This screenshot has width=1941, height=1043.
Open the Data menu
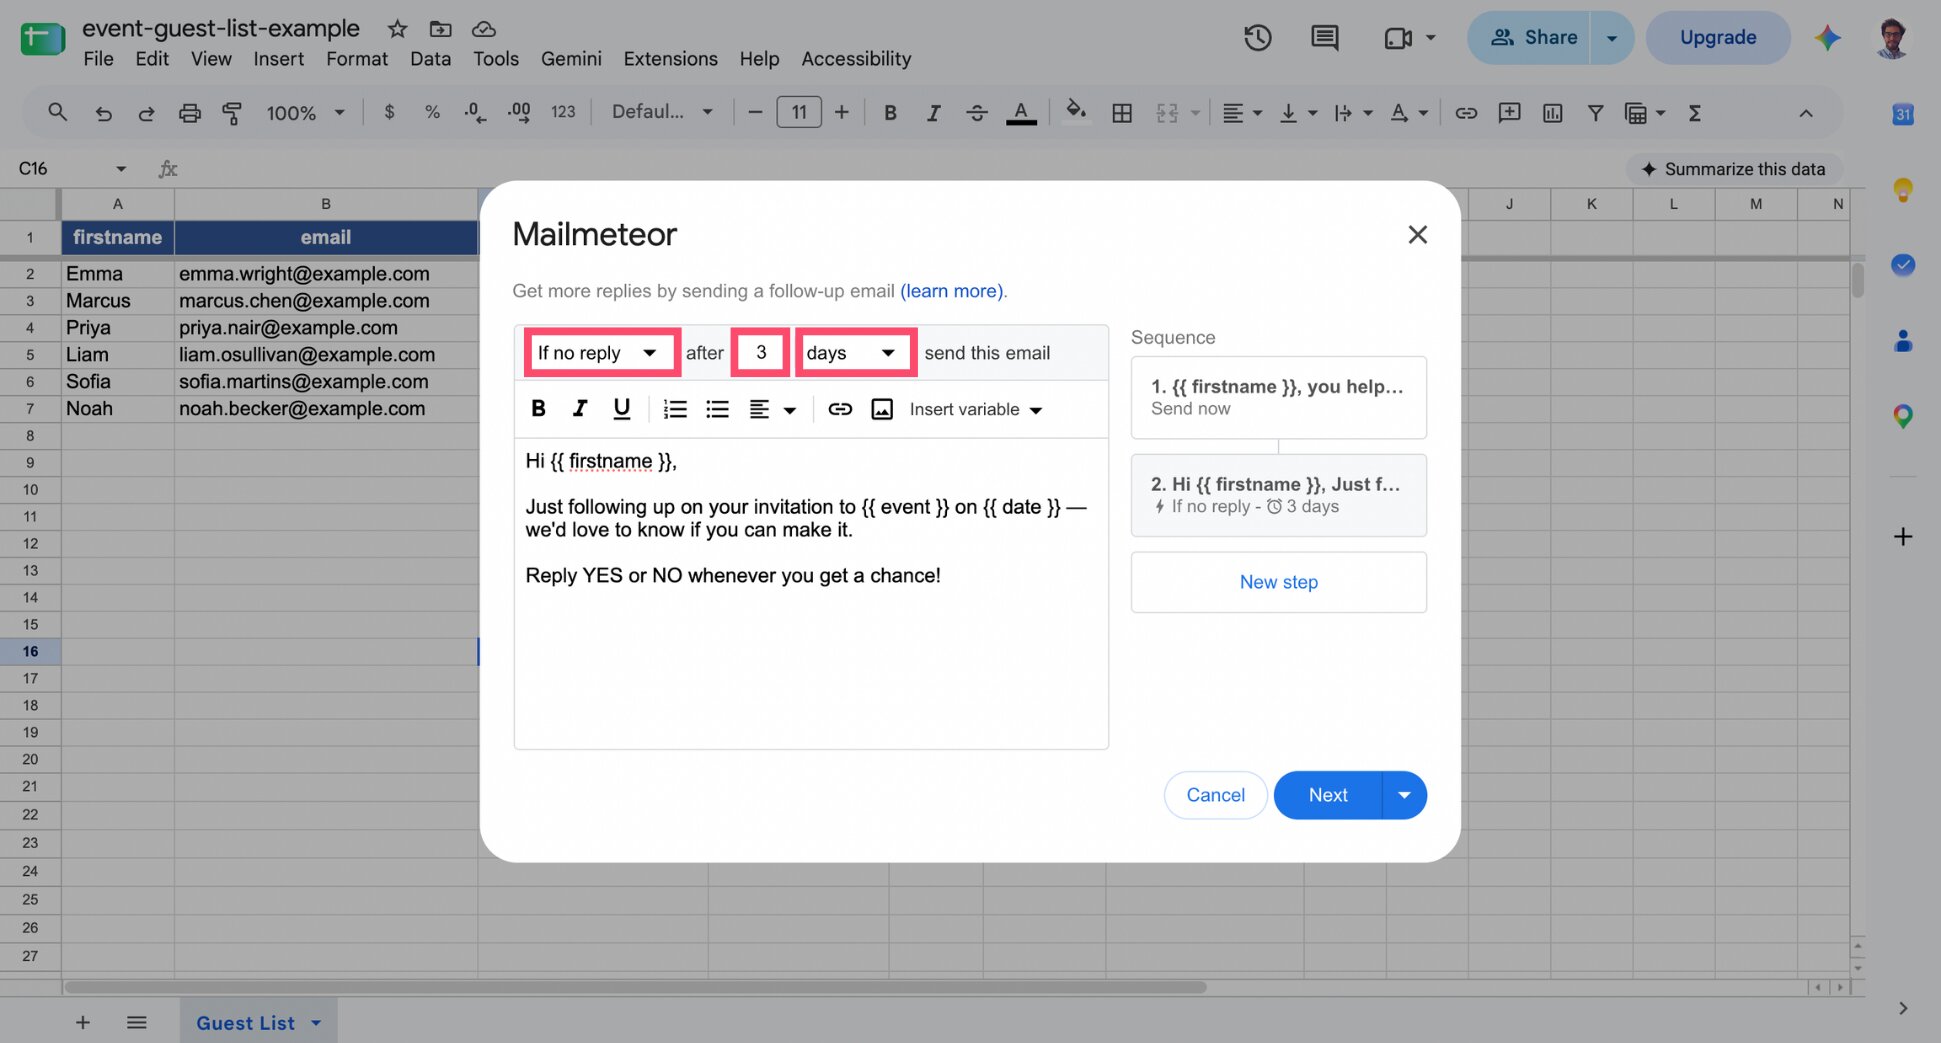pos(430,59)
